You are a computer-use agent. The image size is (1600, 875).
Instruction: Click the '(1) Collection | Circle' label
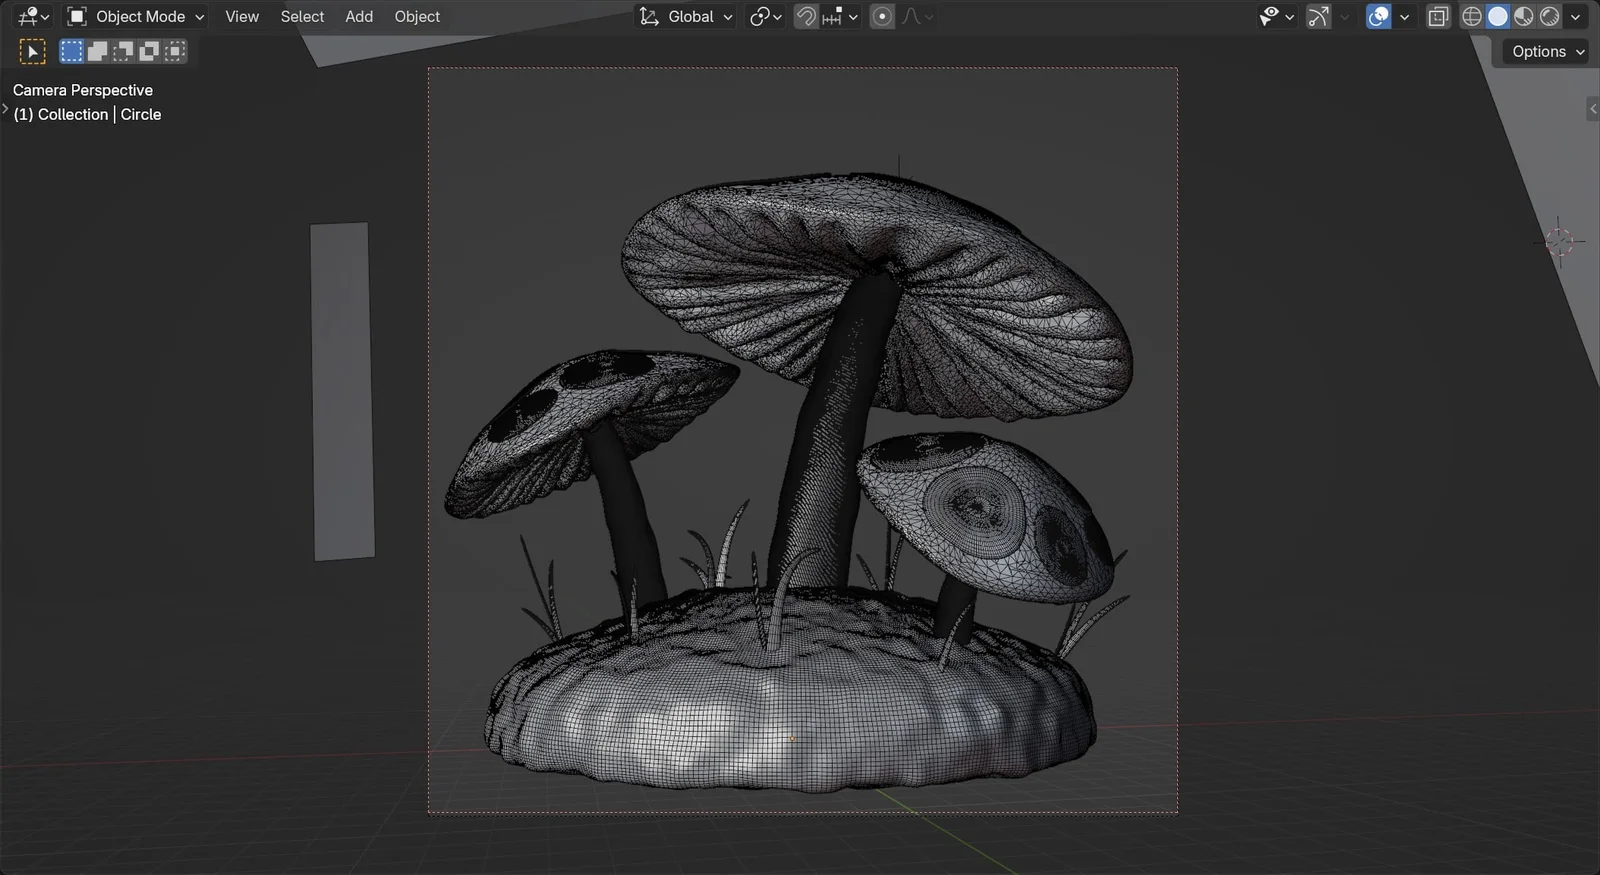87,114
